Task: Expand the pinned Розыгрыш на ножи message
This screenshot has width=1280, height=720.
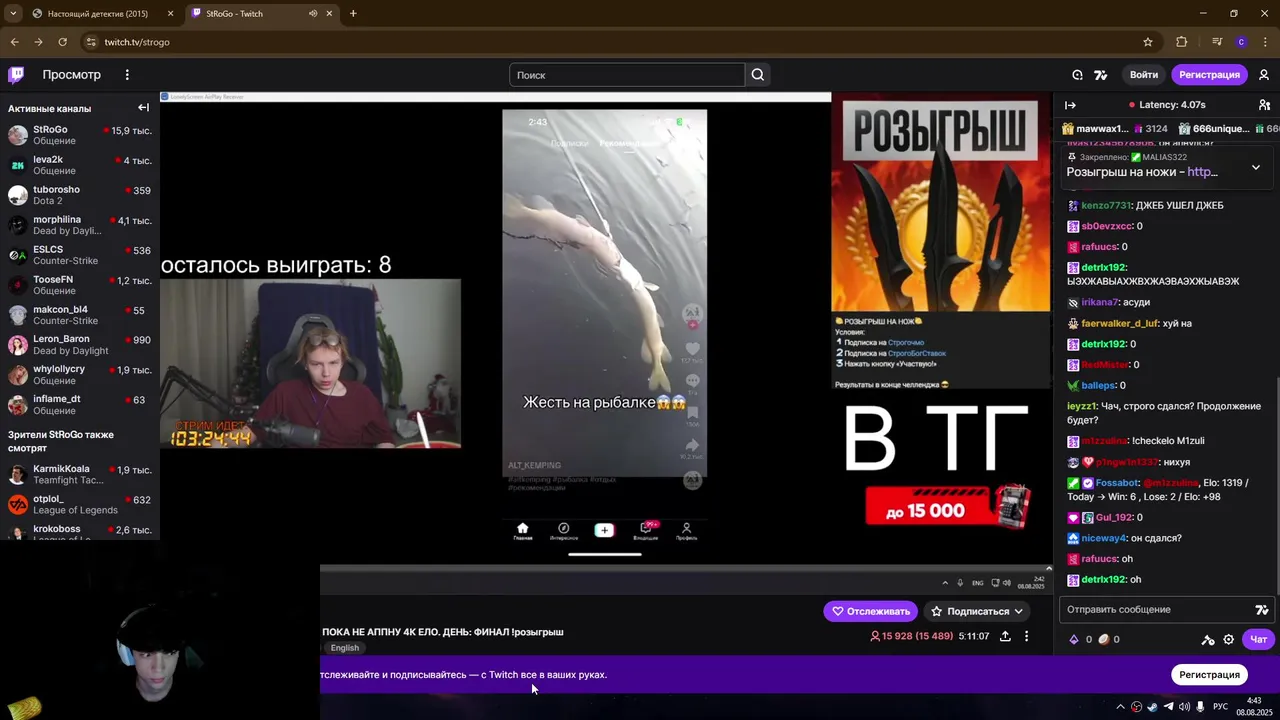Action: click(x=1256, y=167)
